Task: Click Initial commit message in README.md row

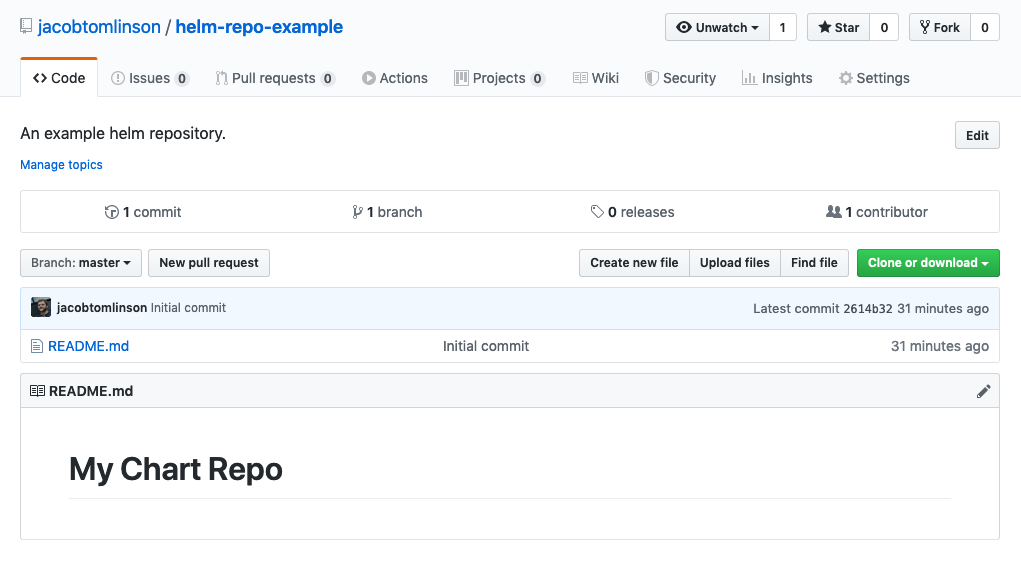Action: coord(486,346)
